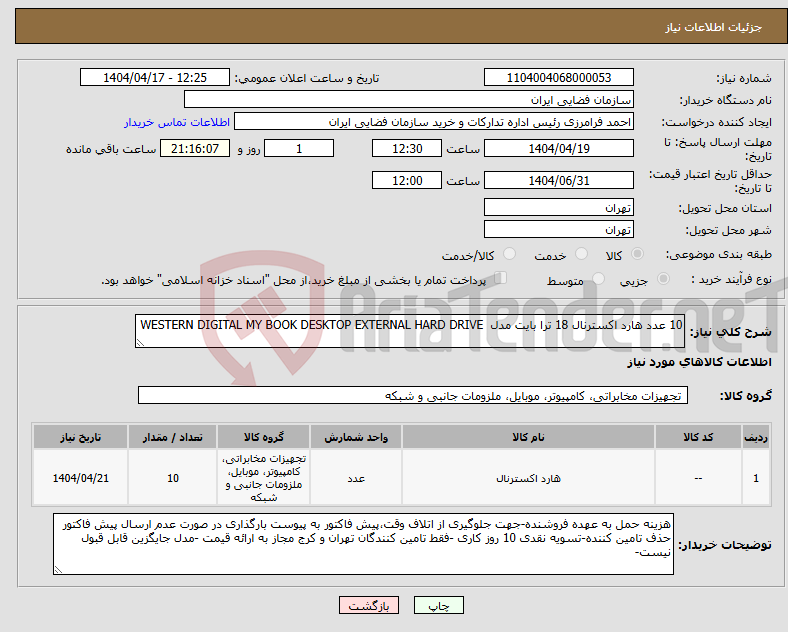Click the response deadline date 1404/04/19
The width and height of the screenshot is (788, 632).
558,148
